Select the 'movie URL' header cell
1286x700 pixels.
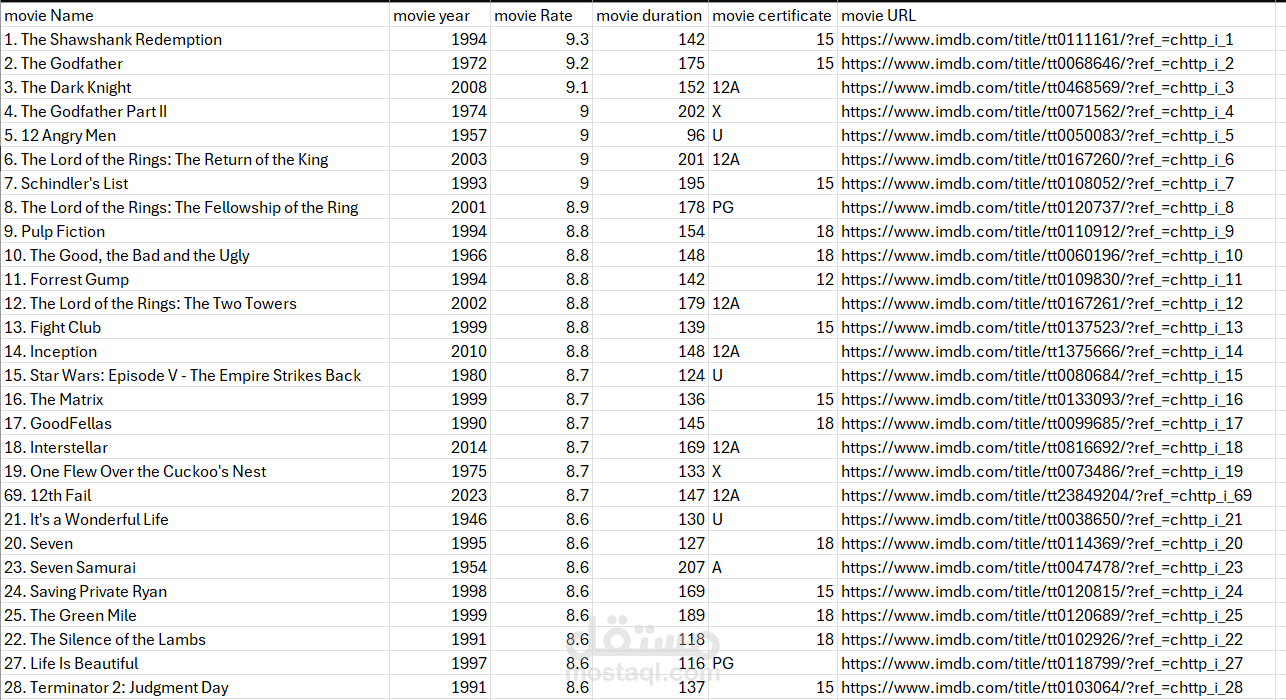coord(1062,15)
